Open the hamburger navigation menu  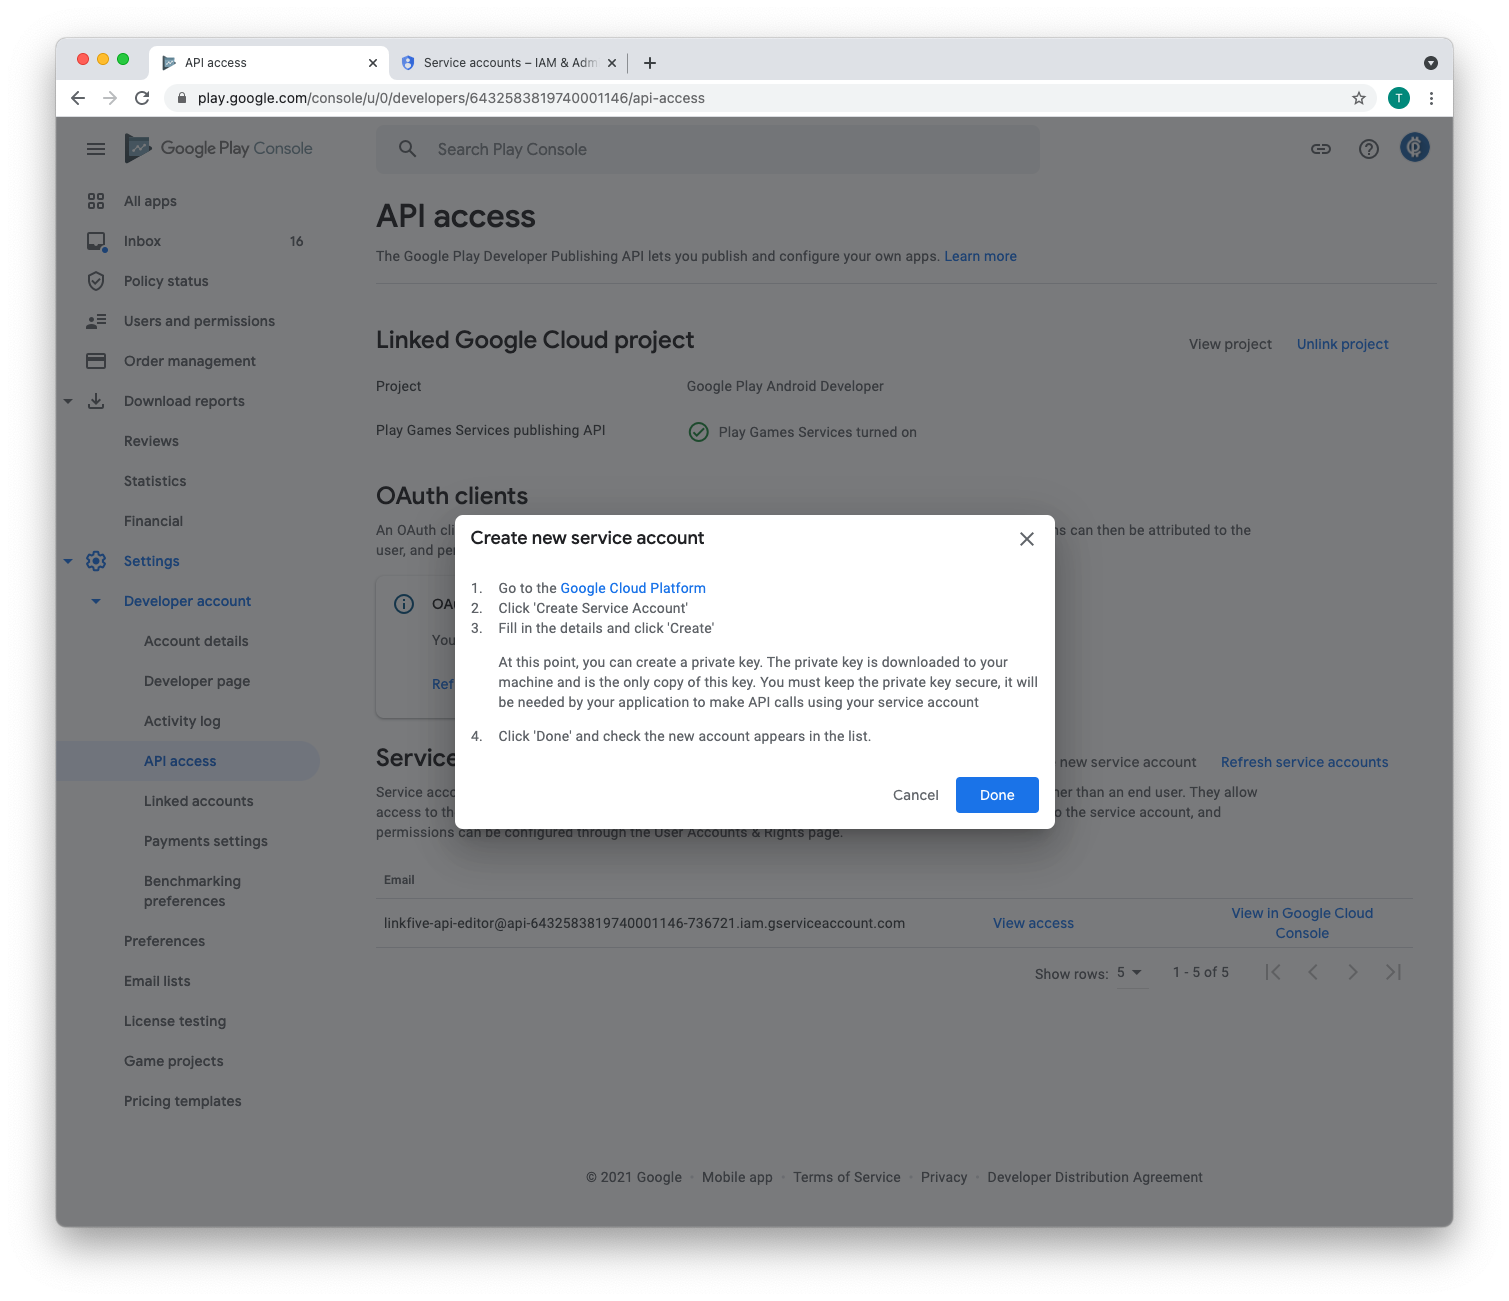pyautogui.click(x=96, y=149)
